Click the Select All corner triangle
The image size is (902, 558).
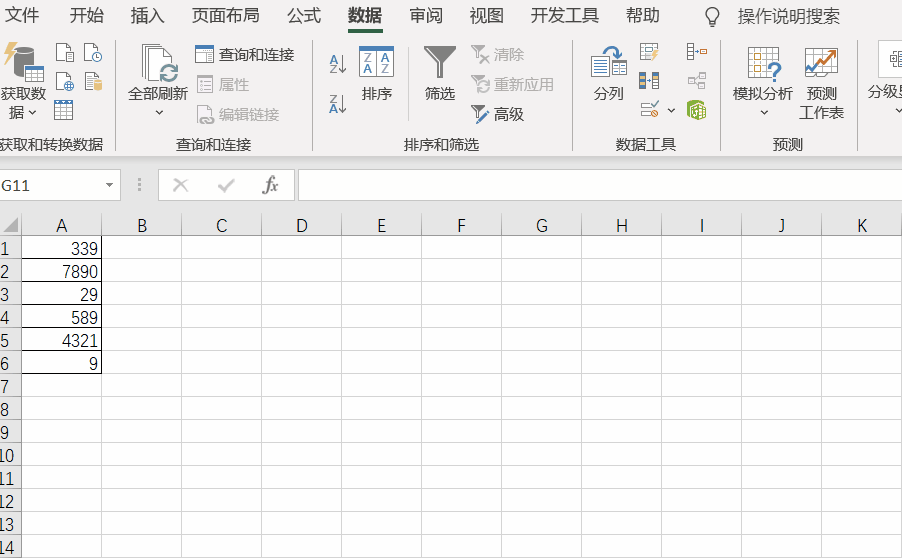coord(11,224)
